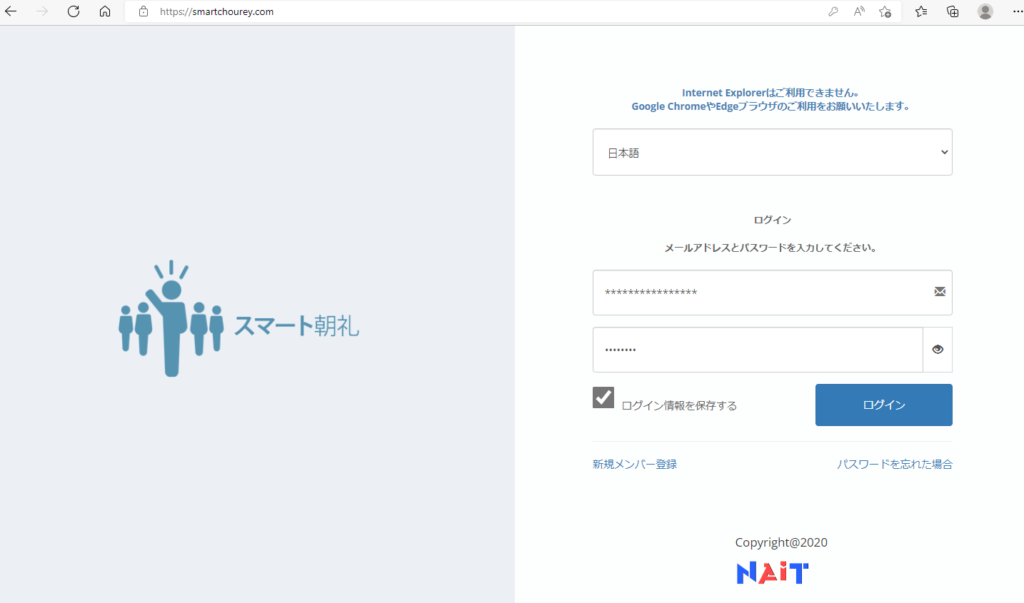Click the read aloud icon
This screenshot has height=603, width=1024.
pos(859,12)
